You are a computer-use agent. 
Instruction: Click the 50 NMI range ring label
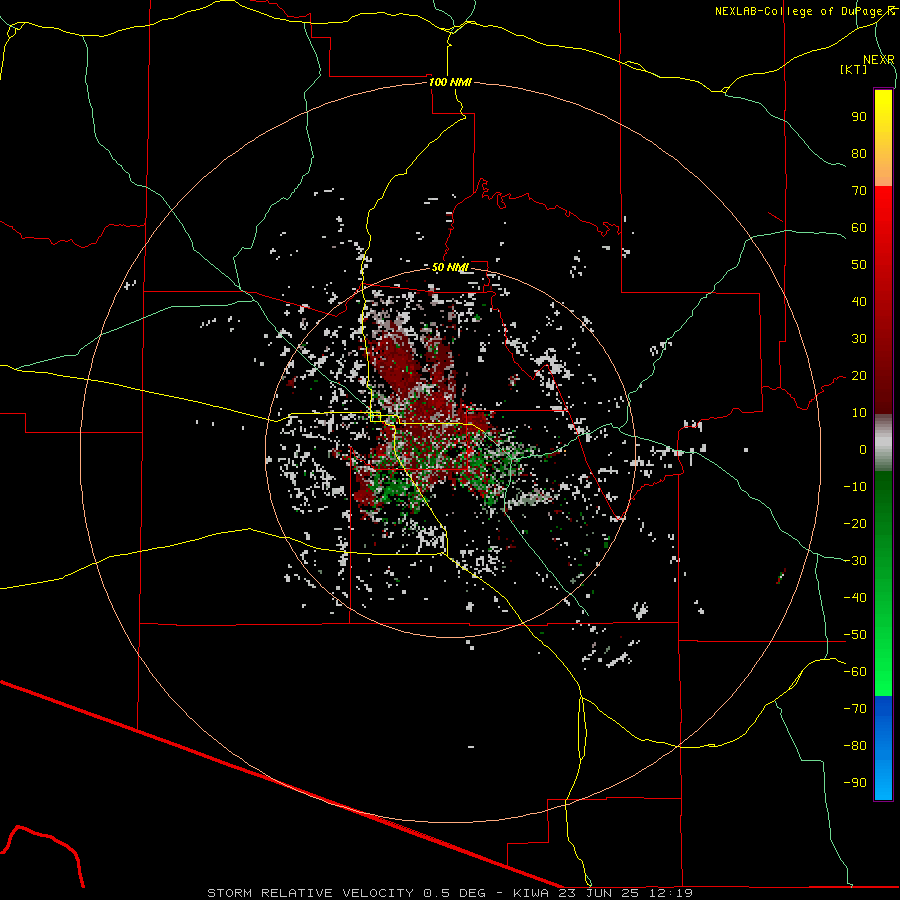[450, 267]
